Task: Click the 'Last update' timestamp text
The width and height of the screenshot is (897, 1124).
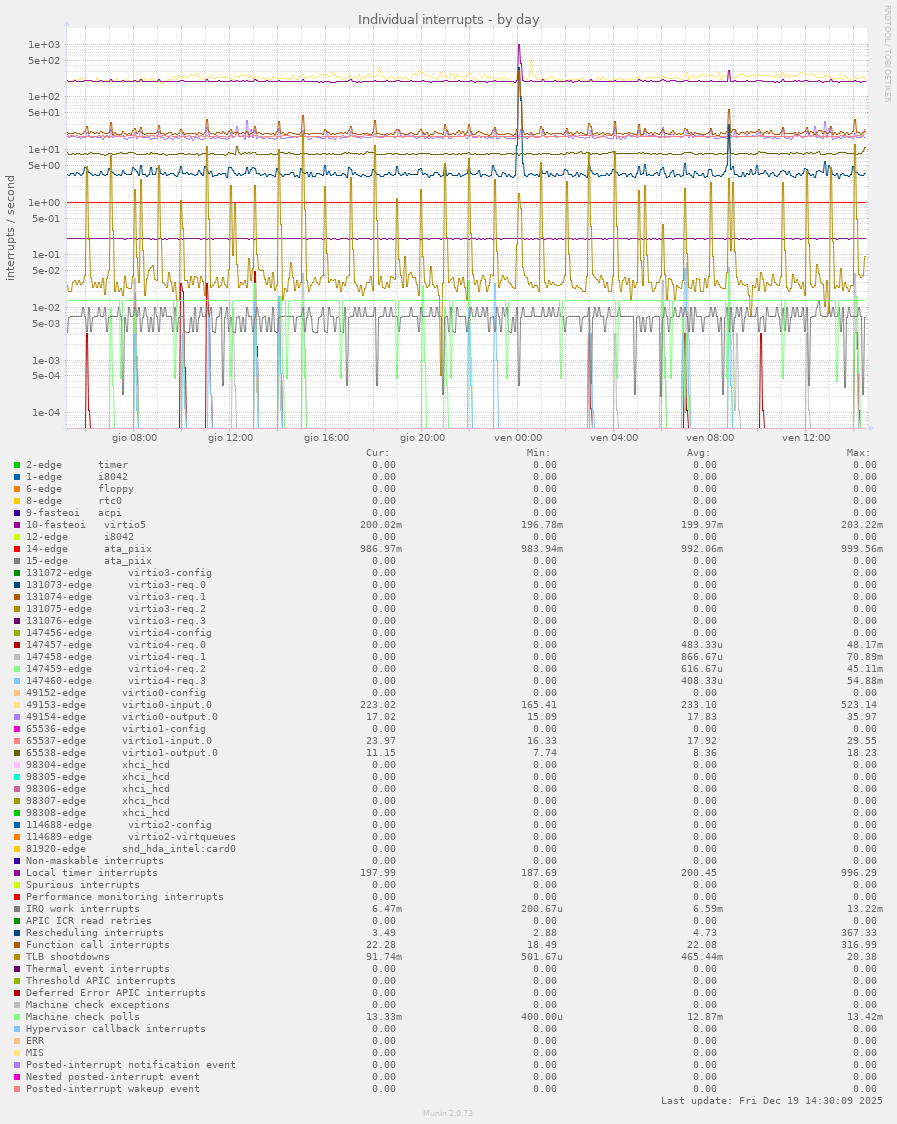Action: [772, 1101]
